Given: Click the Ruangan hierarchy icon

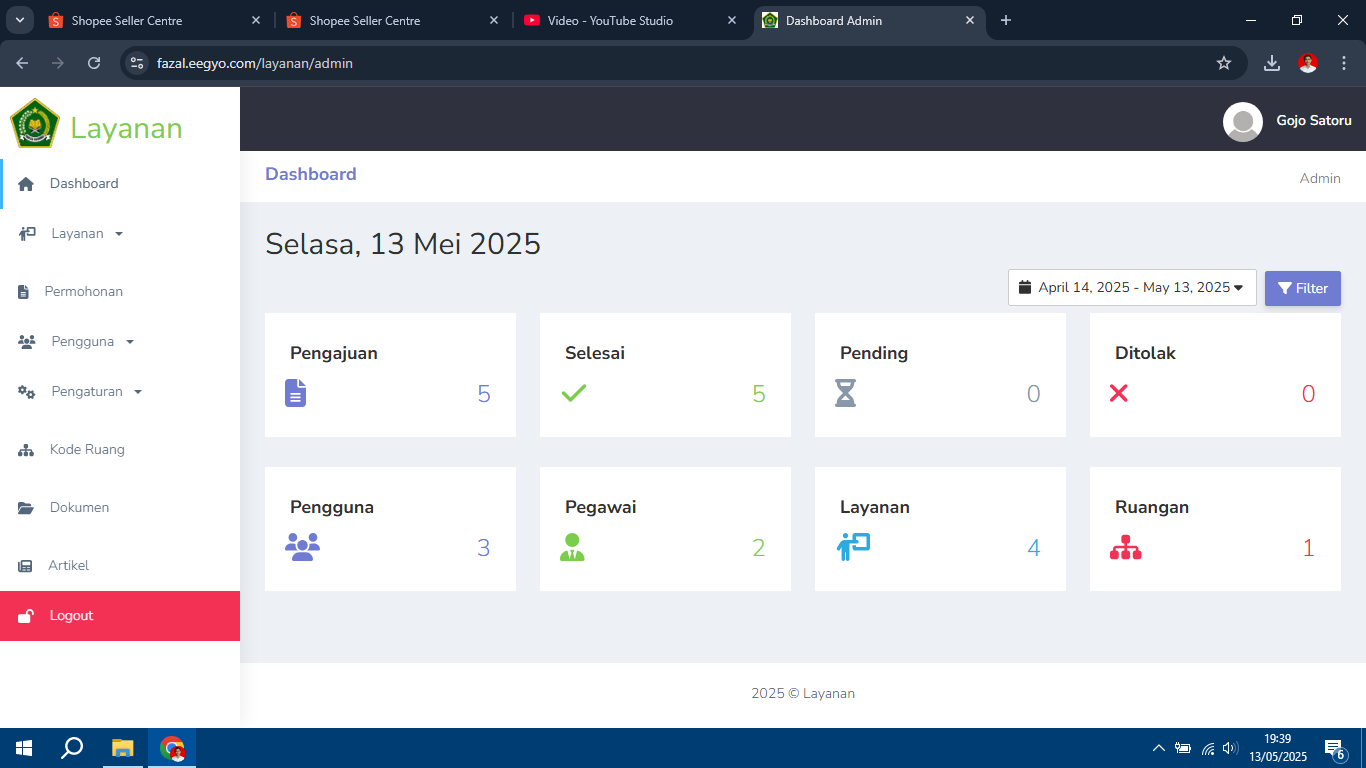Looking at the screenshot, I should pos(1125,547).
